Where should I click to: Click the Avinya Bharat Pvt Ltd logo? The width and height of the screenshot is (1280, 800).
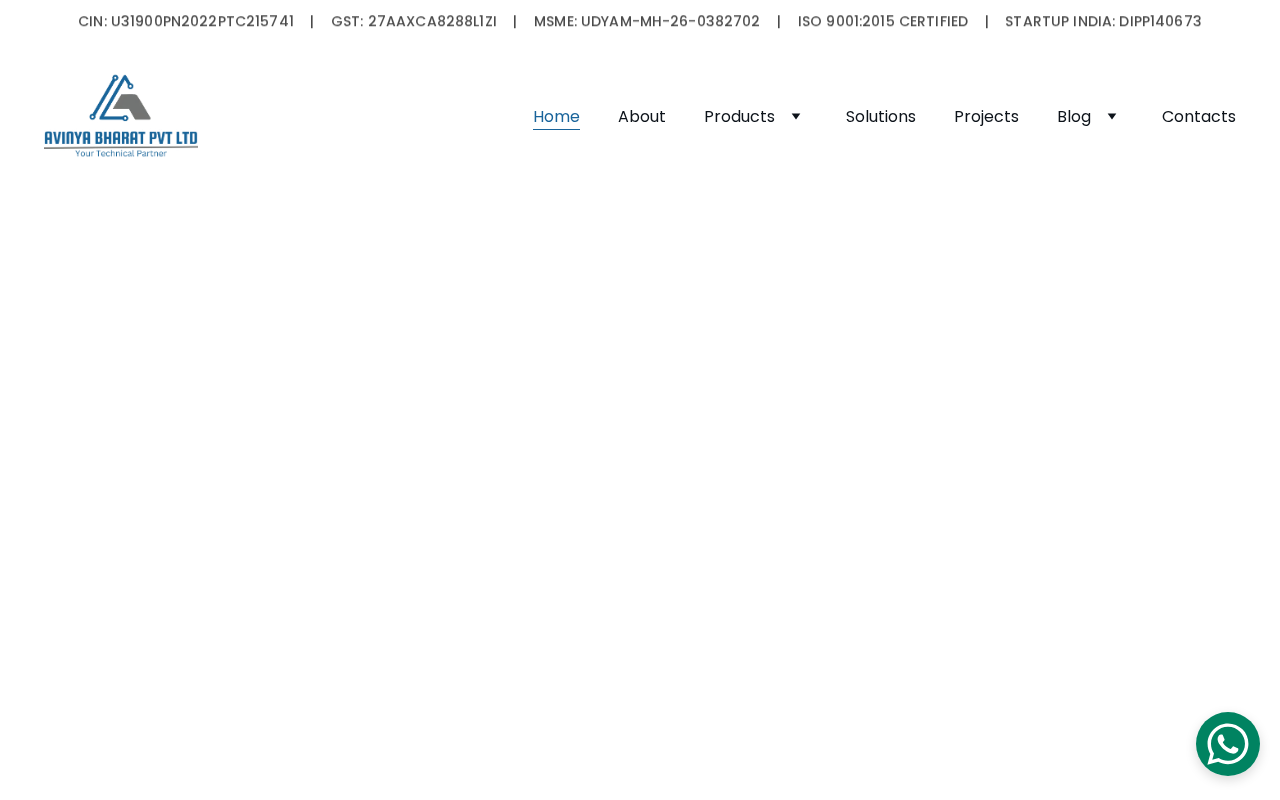coord(121,116)
